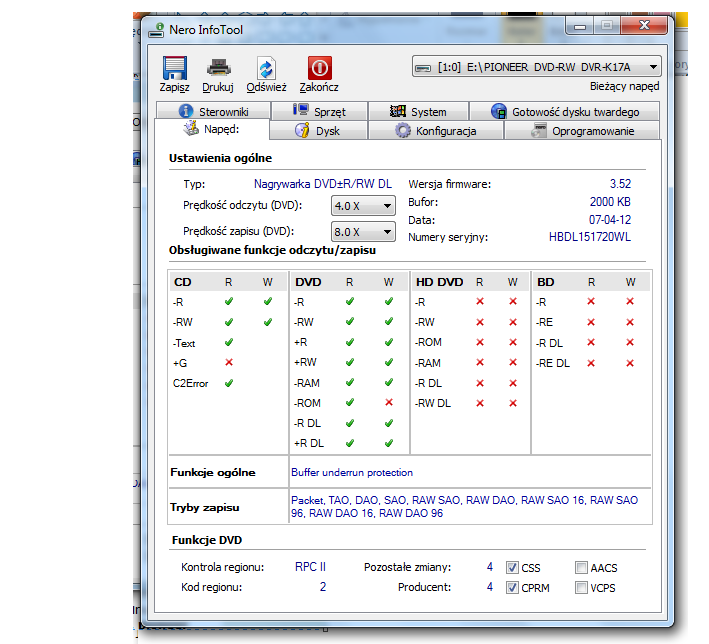Click the Kod regionu value 2
Viewport: 709px width, 644px height.
[323, 587]
